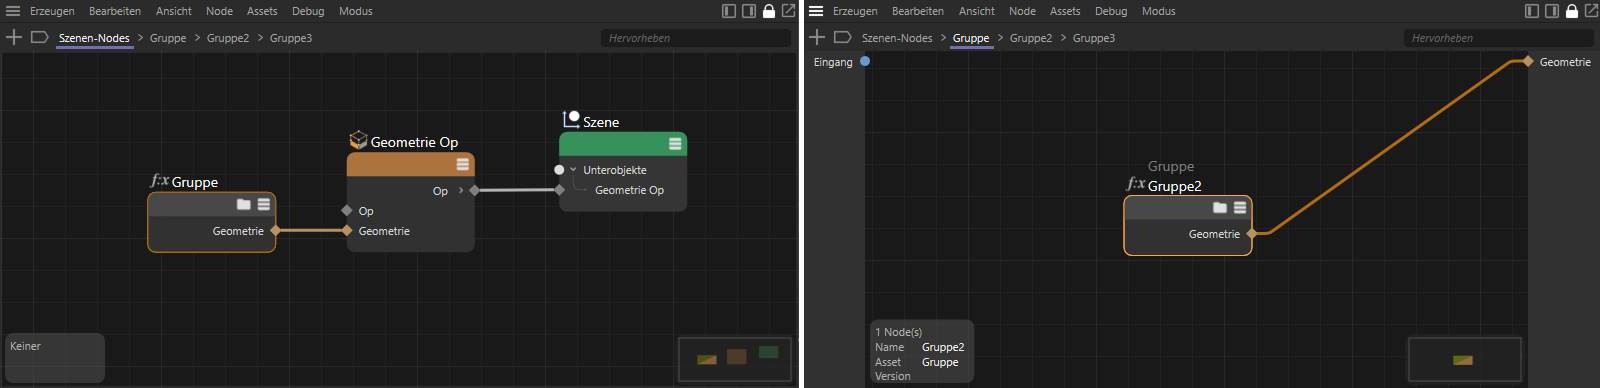Viewport: 1600px width, 388px height.
Task: Click the plus icon in the left editor's breadcrumb bar
Action: coord(14,37)
